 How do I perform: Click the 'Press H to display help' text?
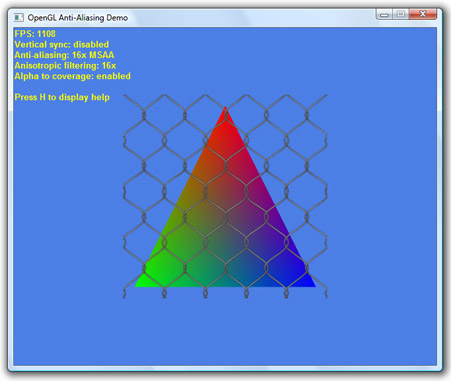tap(62, 97)
